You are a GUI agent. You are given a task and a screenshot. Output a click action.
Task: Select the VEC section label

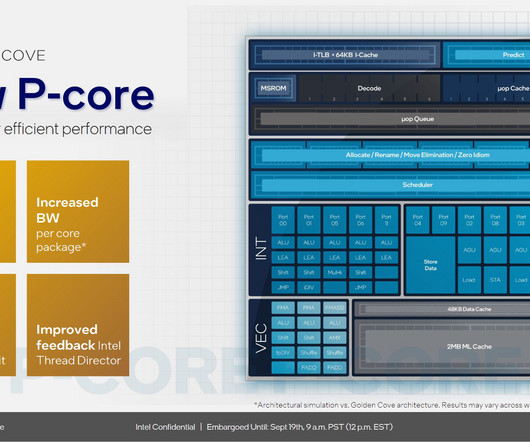(x=261, y=338)
